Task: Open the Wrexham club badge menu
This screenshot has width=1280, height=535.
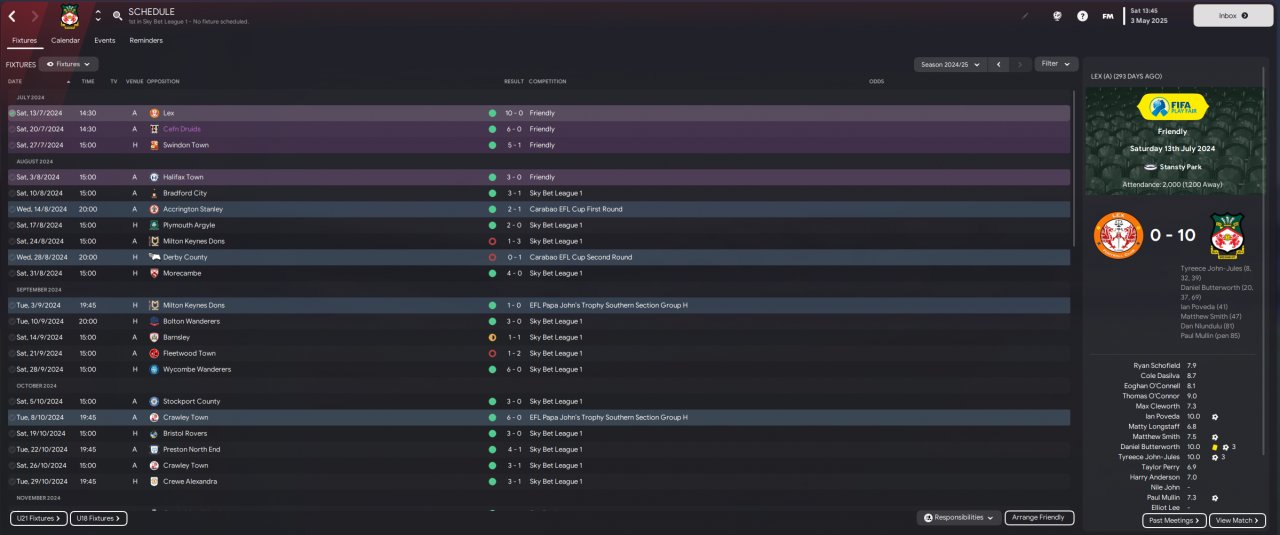Action: click(69, 15)
